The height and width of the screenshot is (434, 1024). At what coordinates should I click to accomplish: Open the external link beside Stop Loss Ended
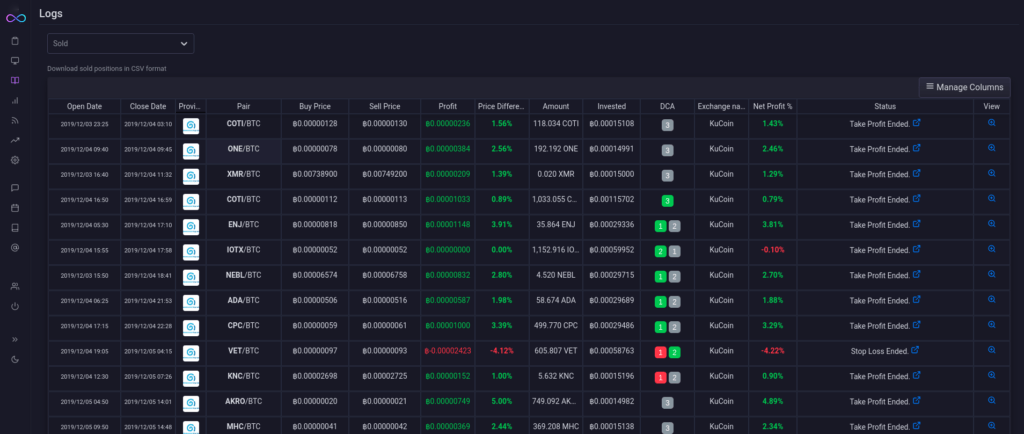[x=916, y=350]
